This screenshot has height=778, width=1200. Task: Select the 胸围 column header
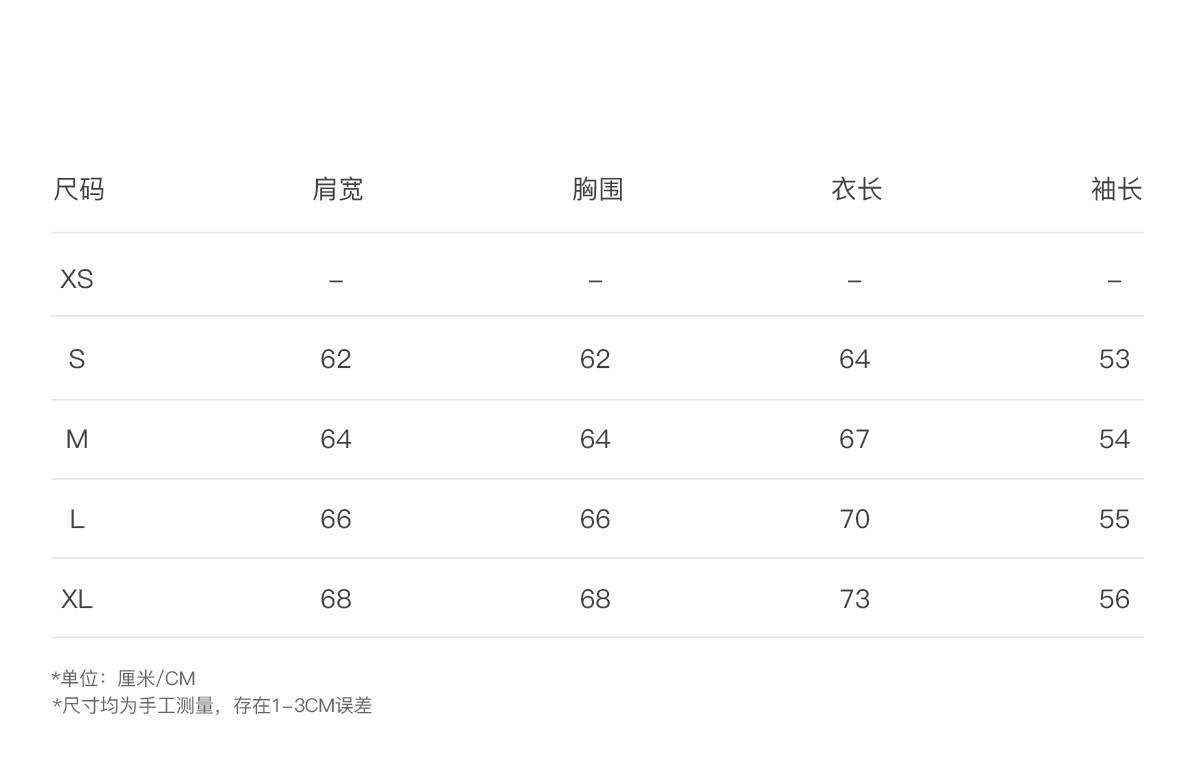[597, 189]
